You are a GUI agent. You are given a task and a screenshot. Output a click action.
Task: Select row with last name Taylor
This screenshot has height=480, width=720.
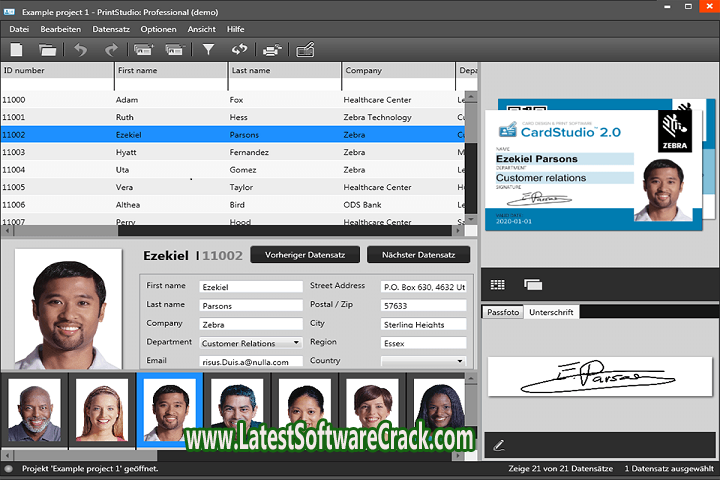click(x=233, y=187)
